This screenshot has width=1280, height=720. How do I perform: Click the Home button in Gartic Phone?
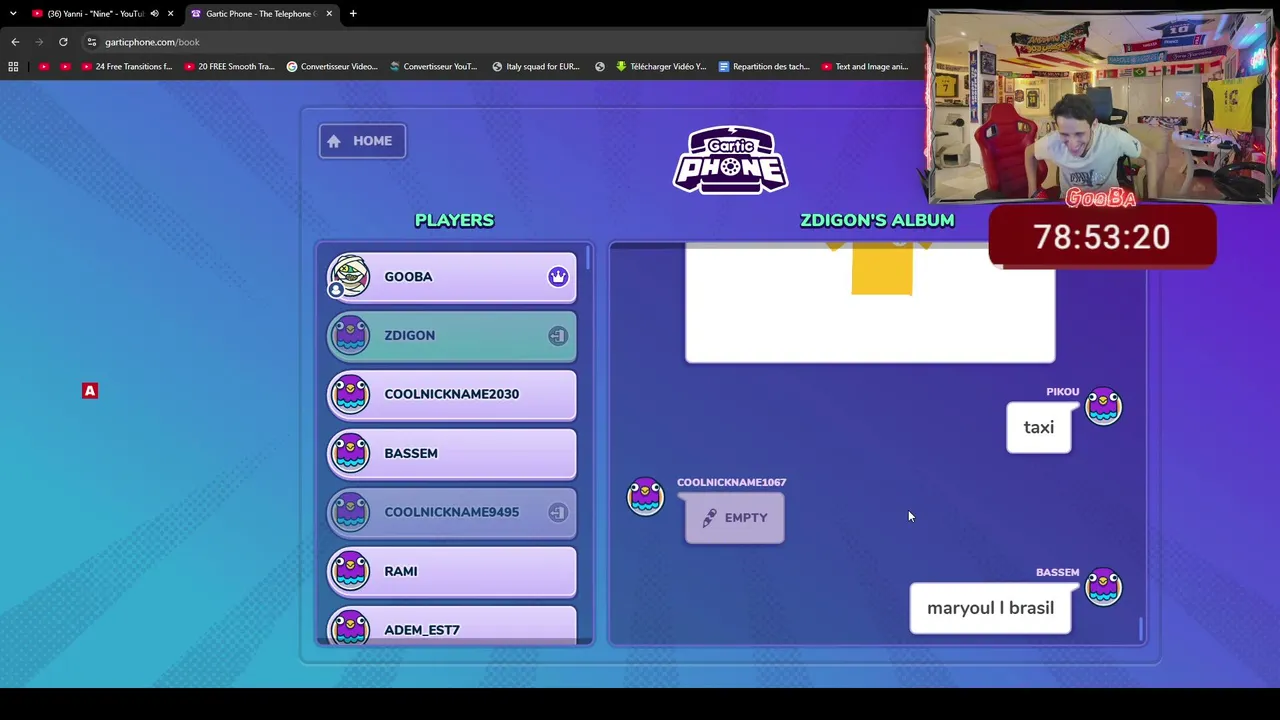point(362,141)
